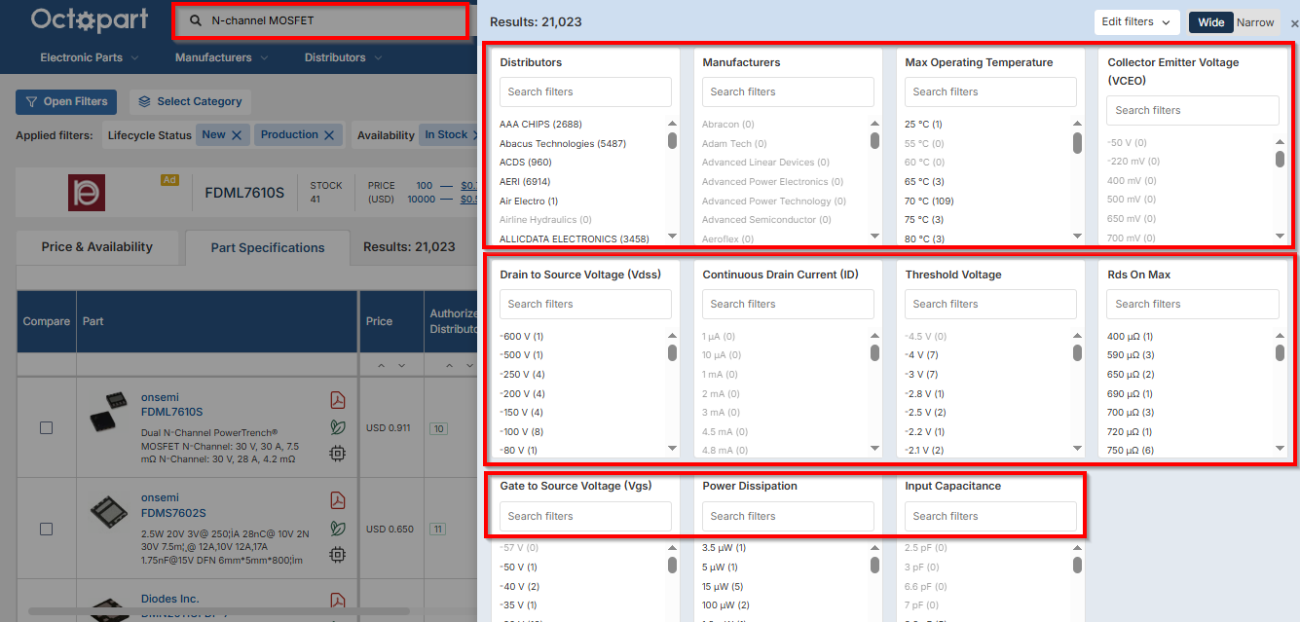1300x622 pixels.
Task: Expand the Manufacturers navigation menu
Action: [x=221, y=58]
